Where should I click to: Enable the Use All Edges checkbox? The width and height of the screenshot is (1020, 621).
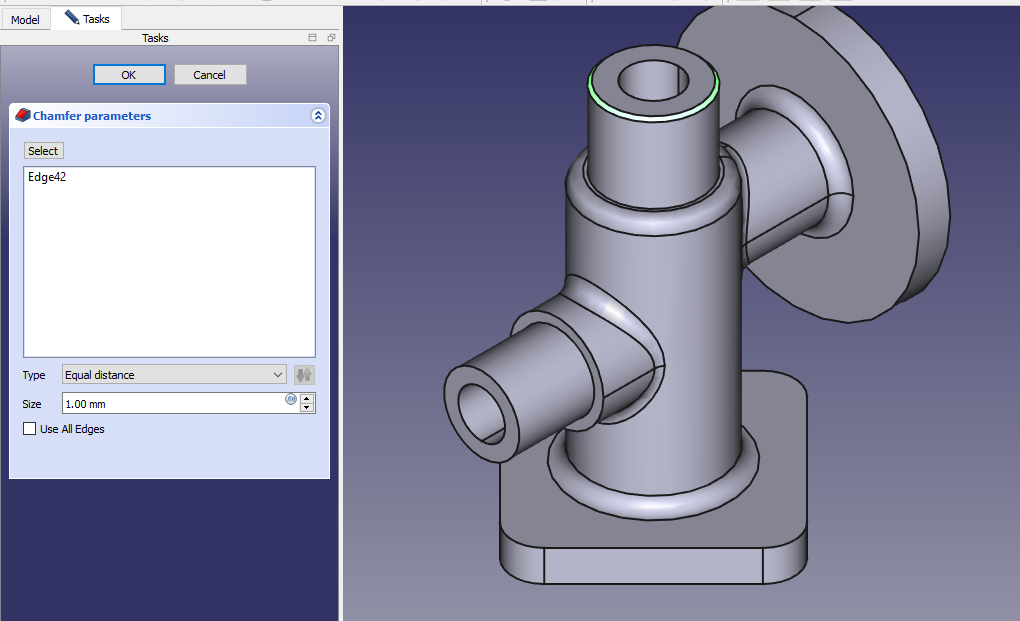pyautogui.click(x=30, y=429)
